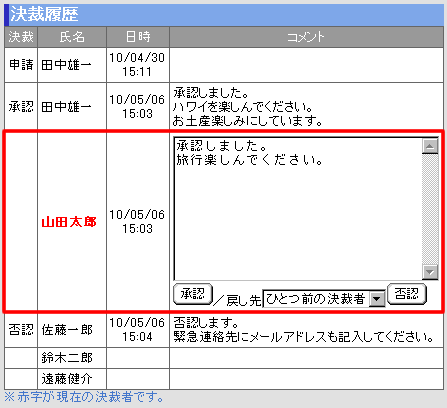The height and width of the screenshot is (408, 447).
Task: Click the 氏名 column header
Action: click(72, 37)
